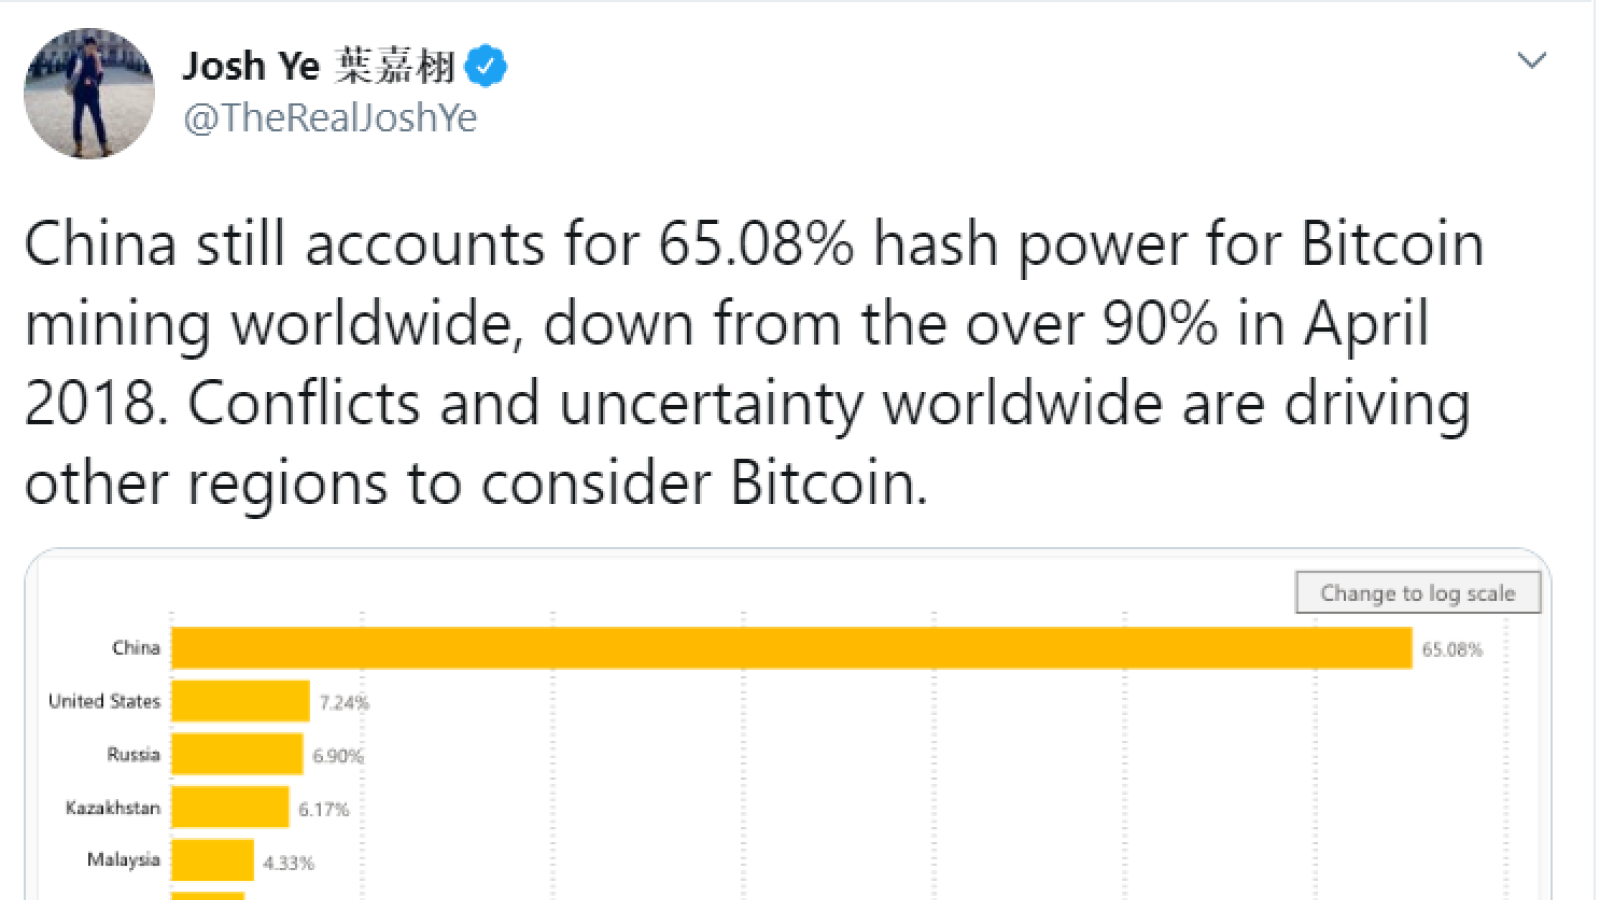Viewport: 1600px width, 900px height.
Task: Open the @TheRealJoshYe handle link
Action: point(330,118)
